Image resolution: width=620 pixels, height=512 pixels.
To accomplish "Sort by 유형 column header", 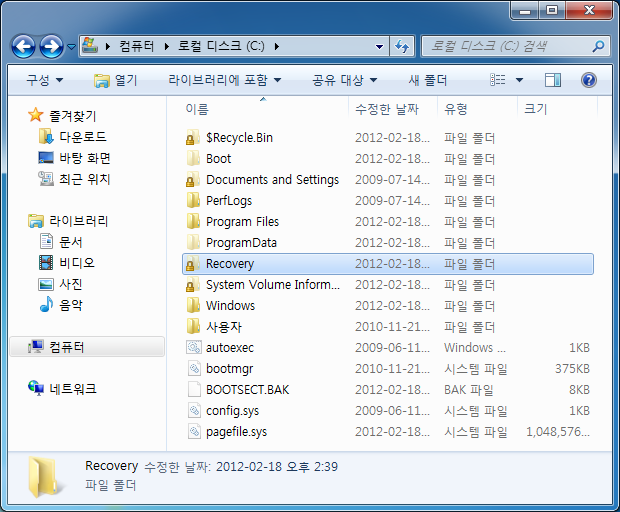I will click(456, 109).
